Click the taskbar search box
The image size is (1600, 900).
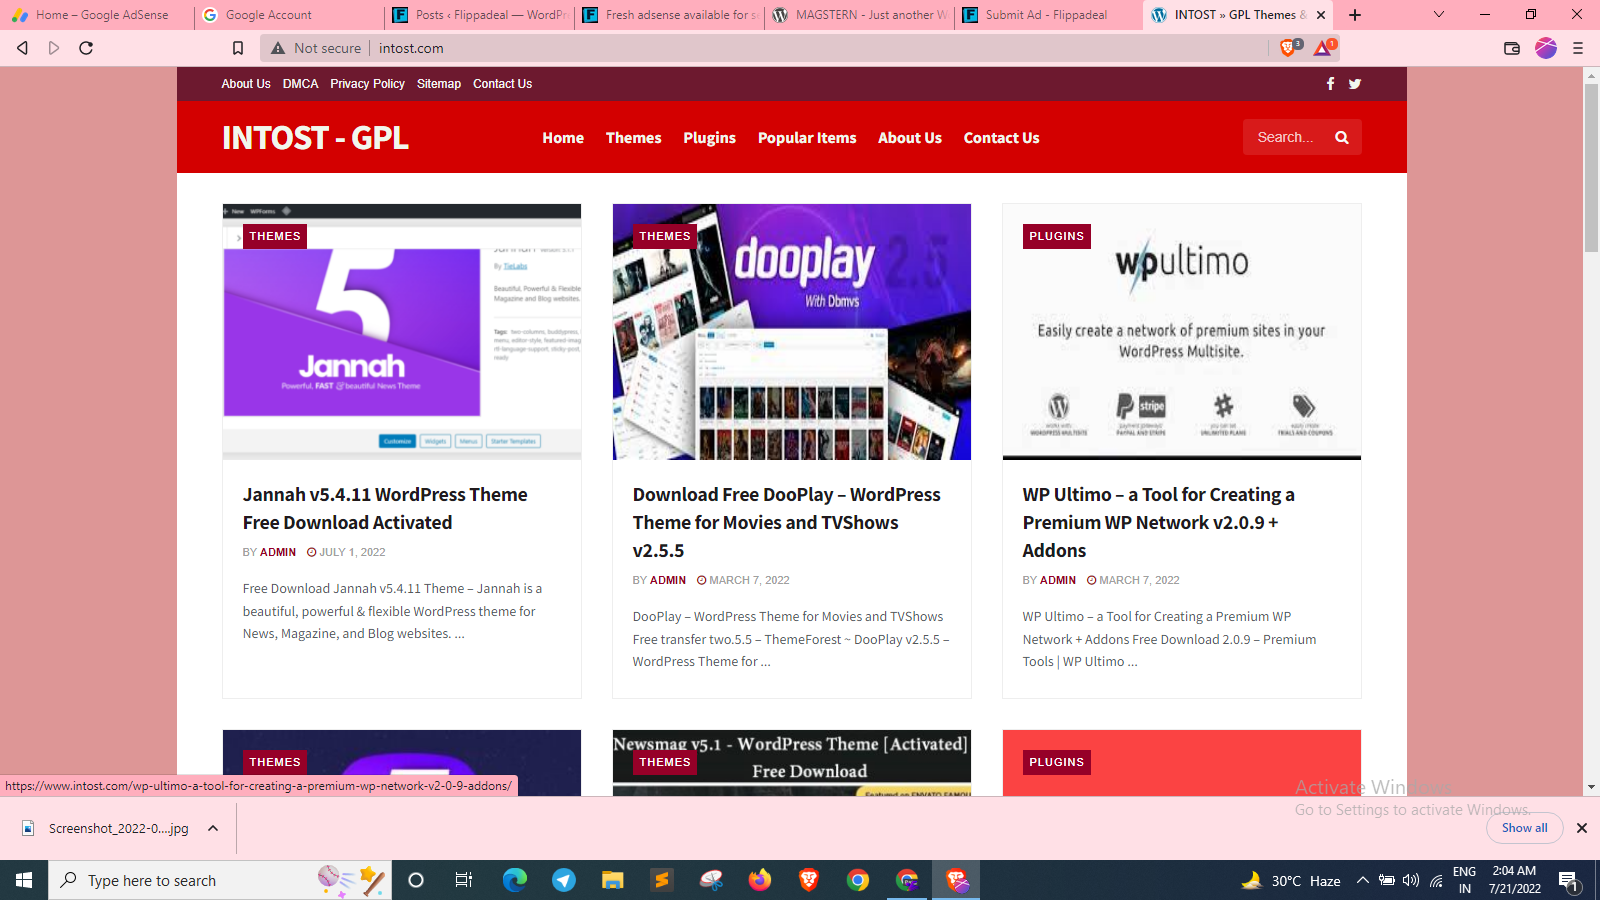point(220,880)
